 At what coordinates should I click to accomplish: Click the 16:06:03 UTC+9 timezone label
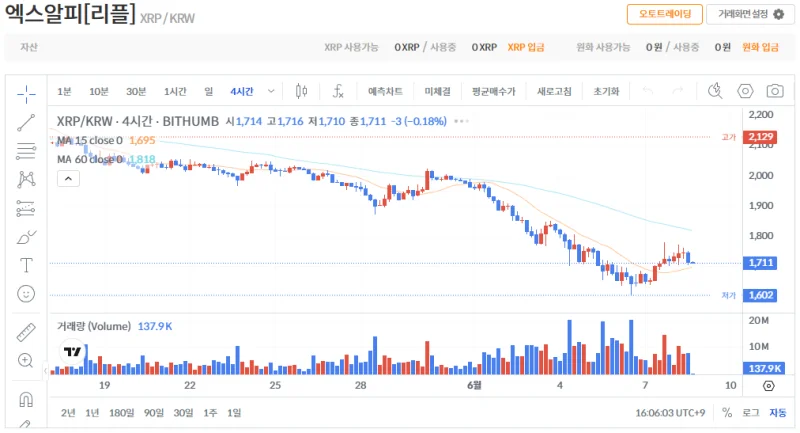tap(670, 413)
